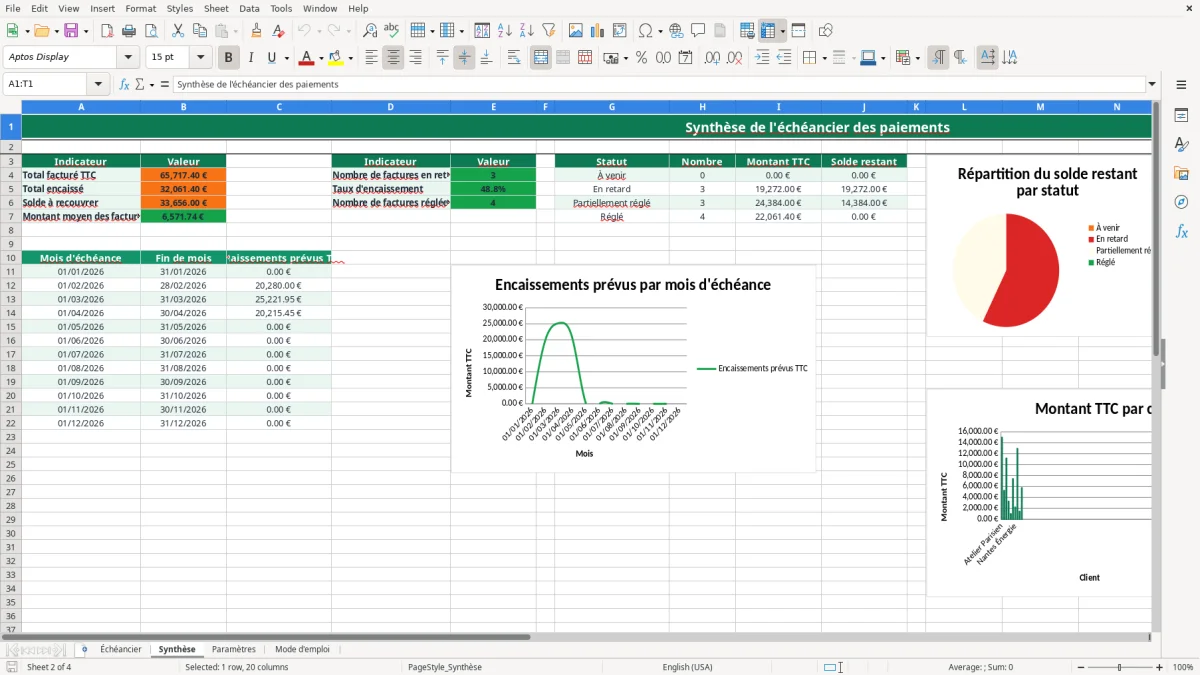Screen dimensions: 1200x675
Task: Click the Sum (Σ) button
Action: 139,84
